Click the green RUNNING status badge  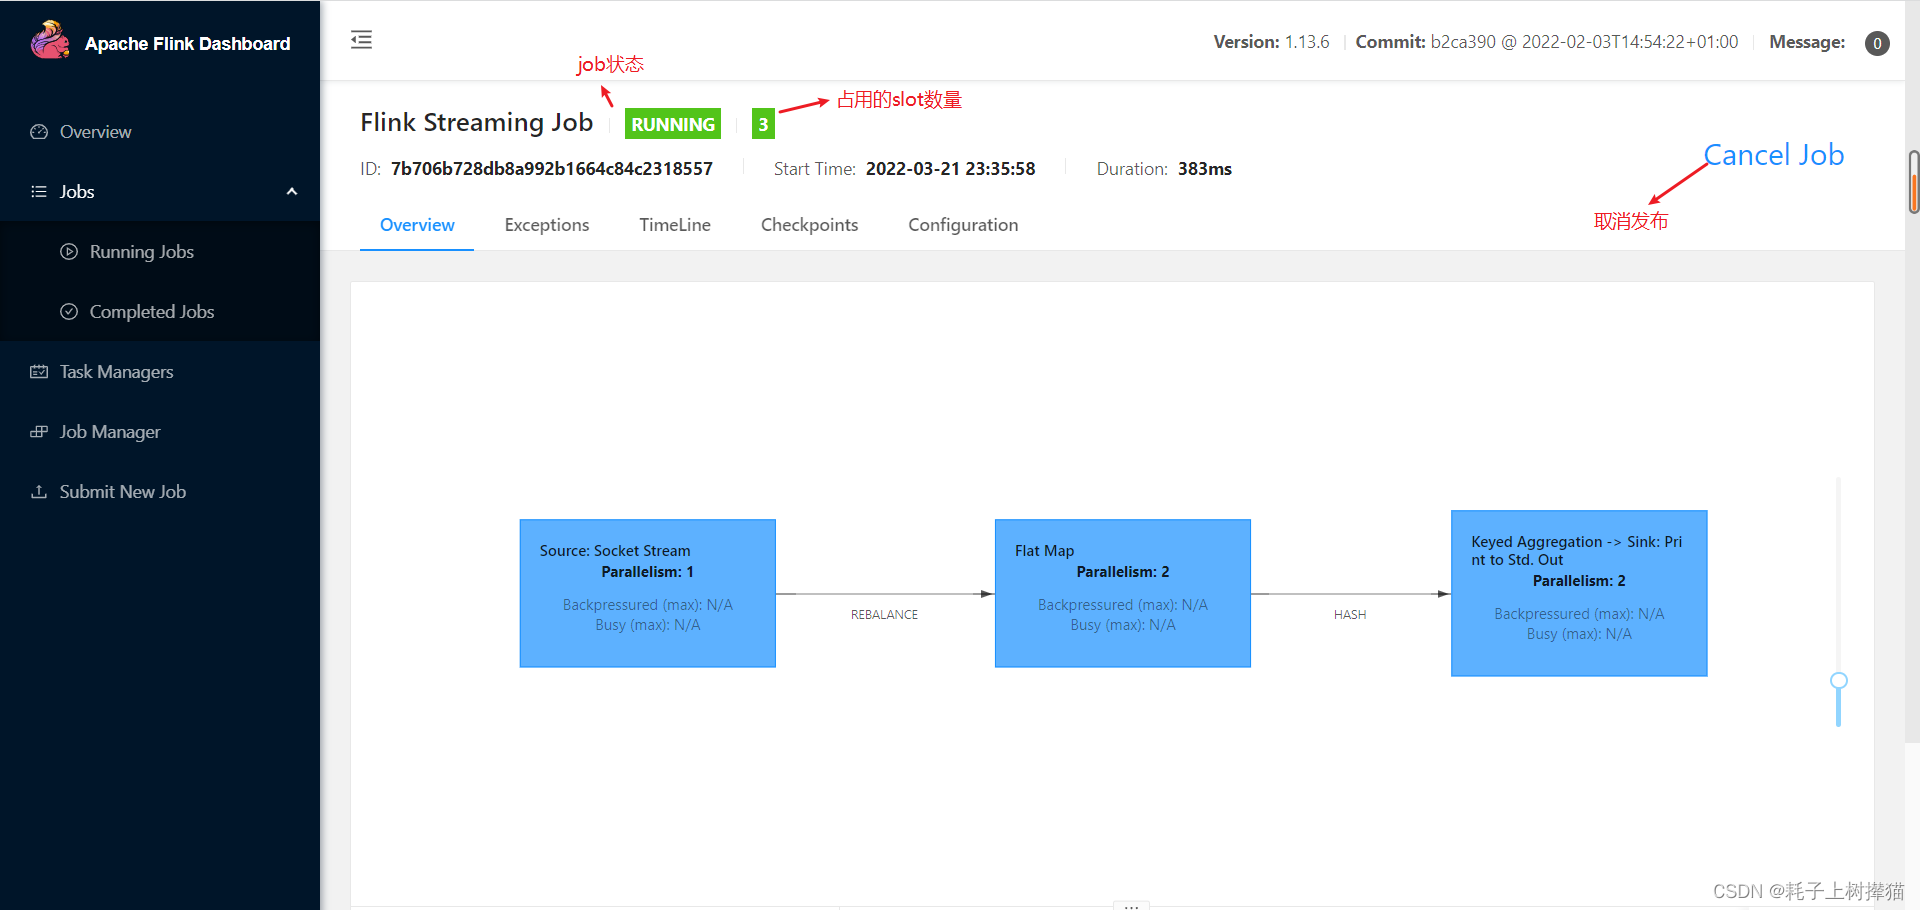pos(673,124)
